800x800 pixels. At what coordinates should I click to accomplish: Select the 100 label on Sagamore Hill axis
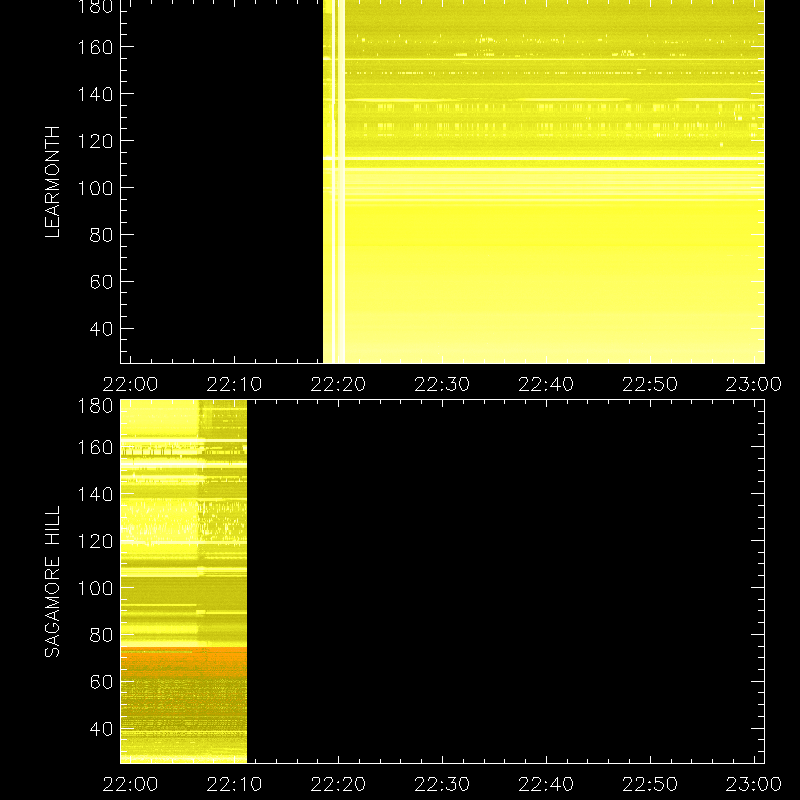[x=95, y=588]
